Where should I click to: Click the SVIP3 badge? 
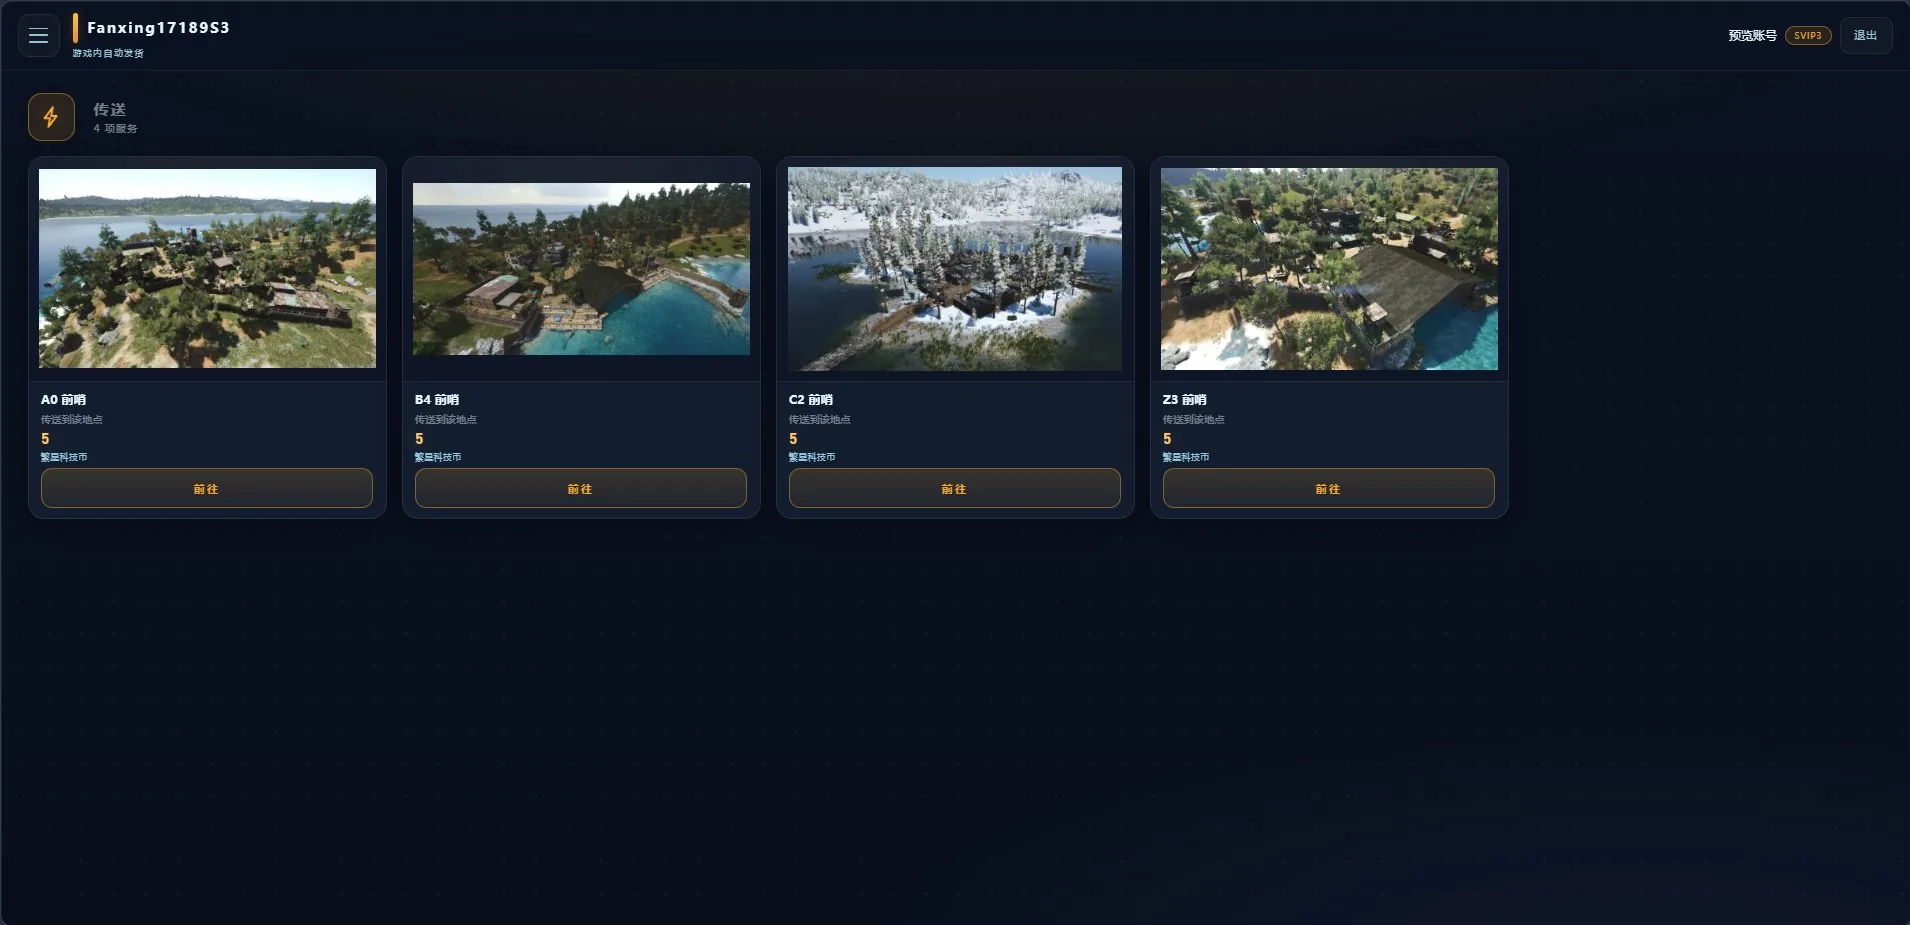(x=1808, y=36)
